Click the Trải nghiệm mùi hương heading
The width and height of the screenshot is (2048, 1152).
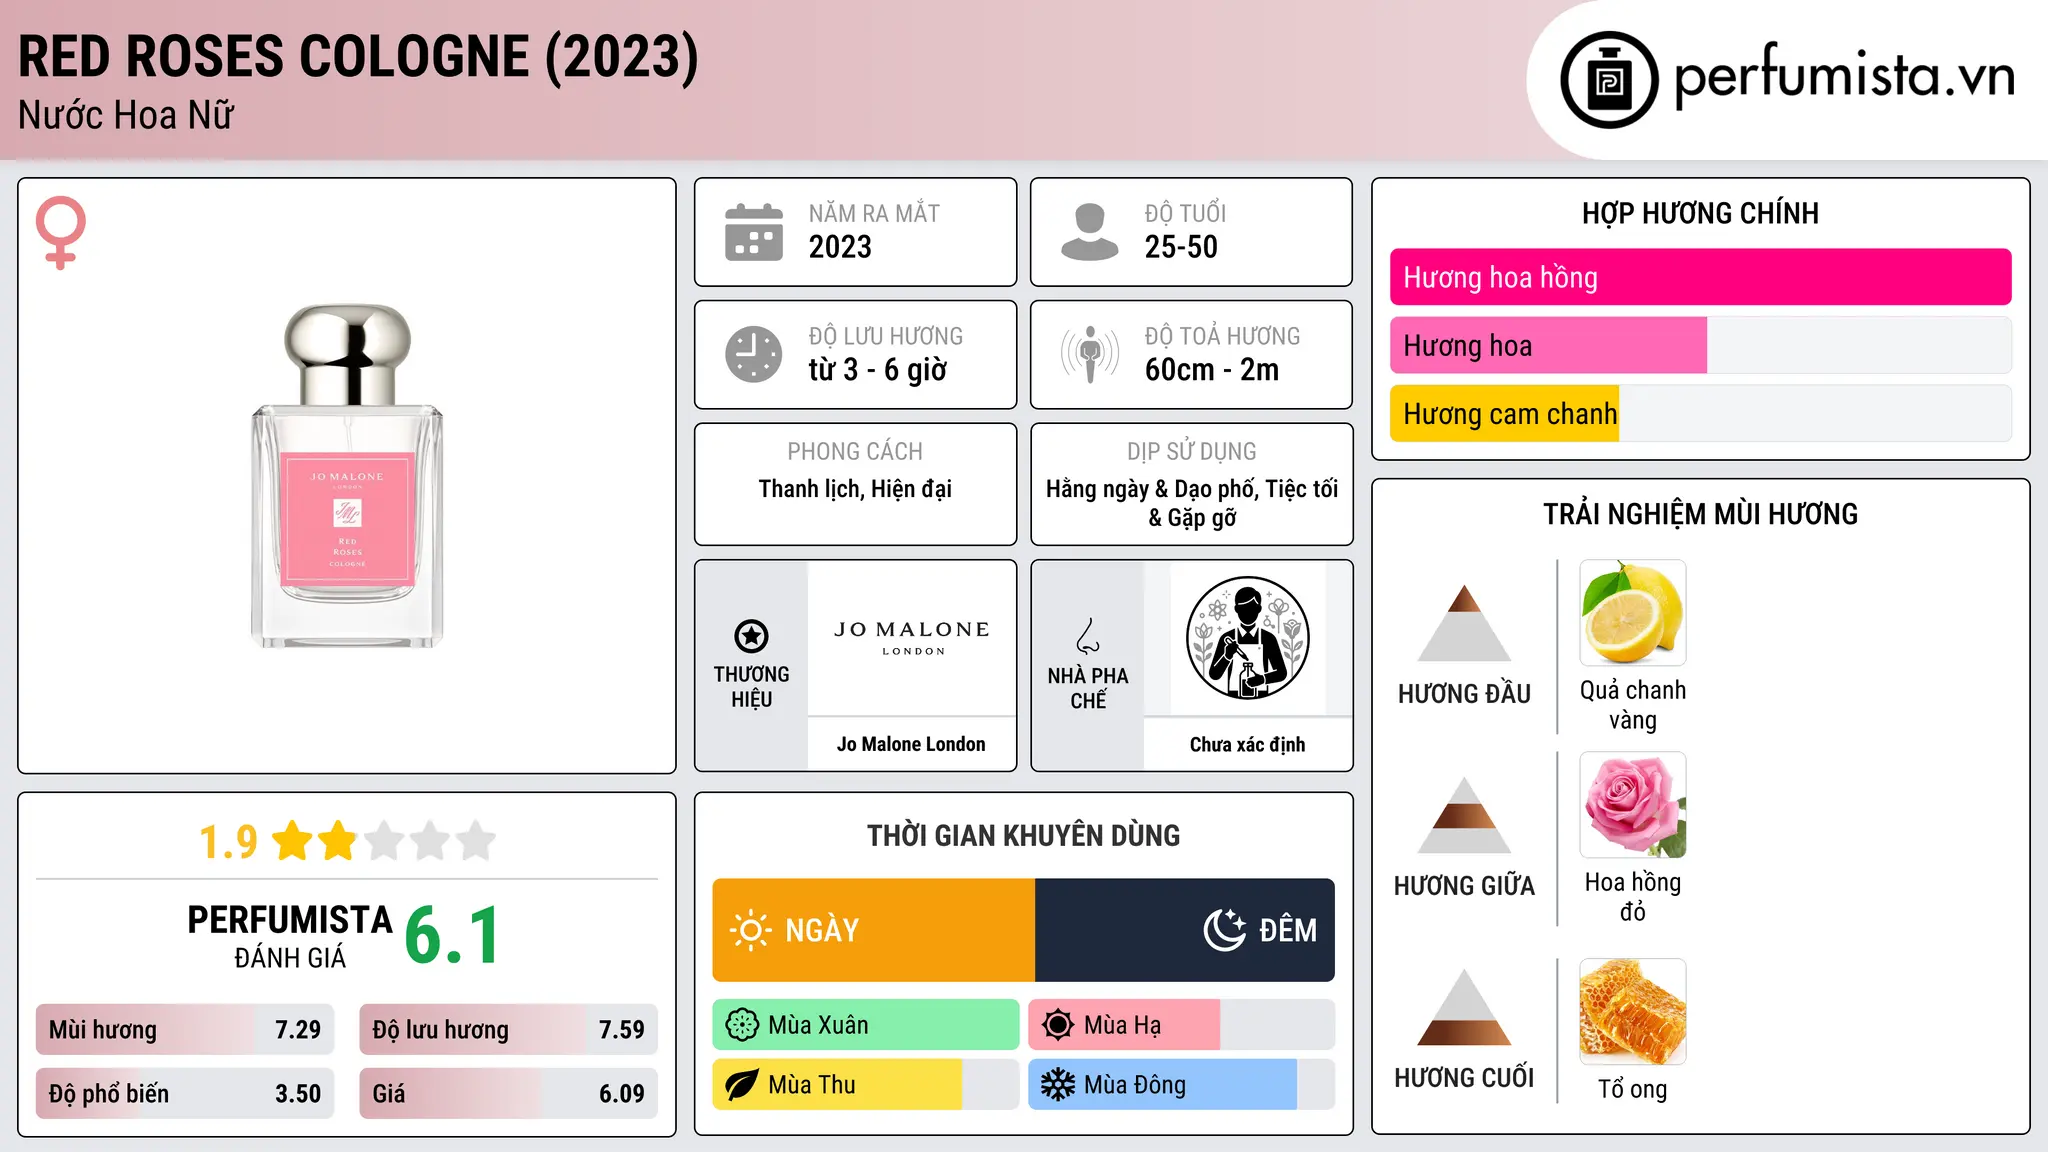1700,514
